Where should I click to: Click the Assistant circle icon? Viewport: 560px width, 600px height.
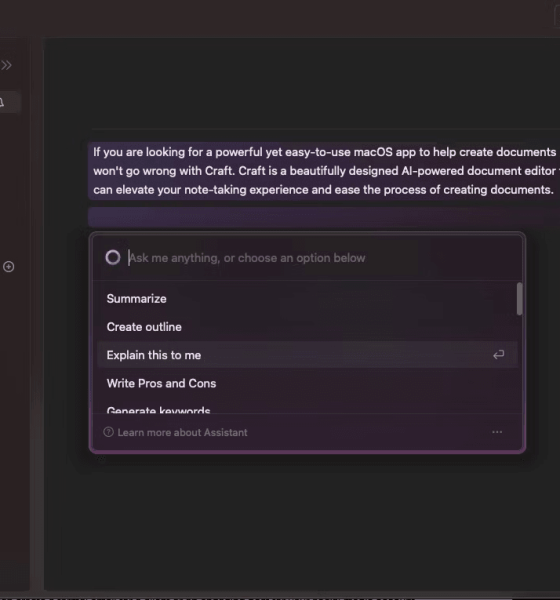click(x=113, y=258)
